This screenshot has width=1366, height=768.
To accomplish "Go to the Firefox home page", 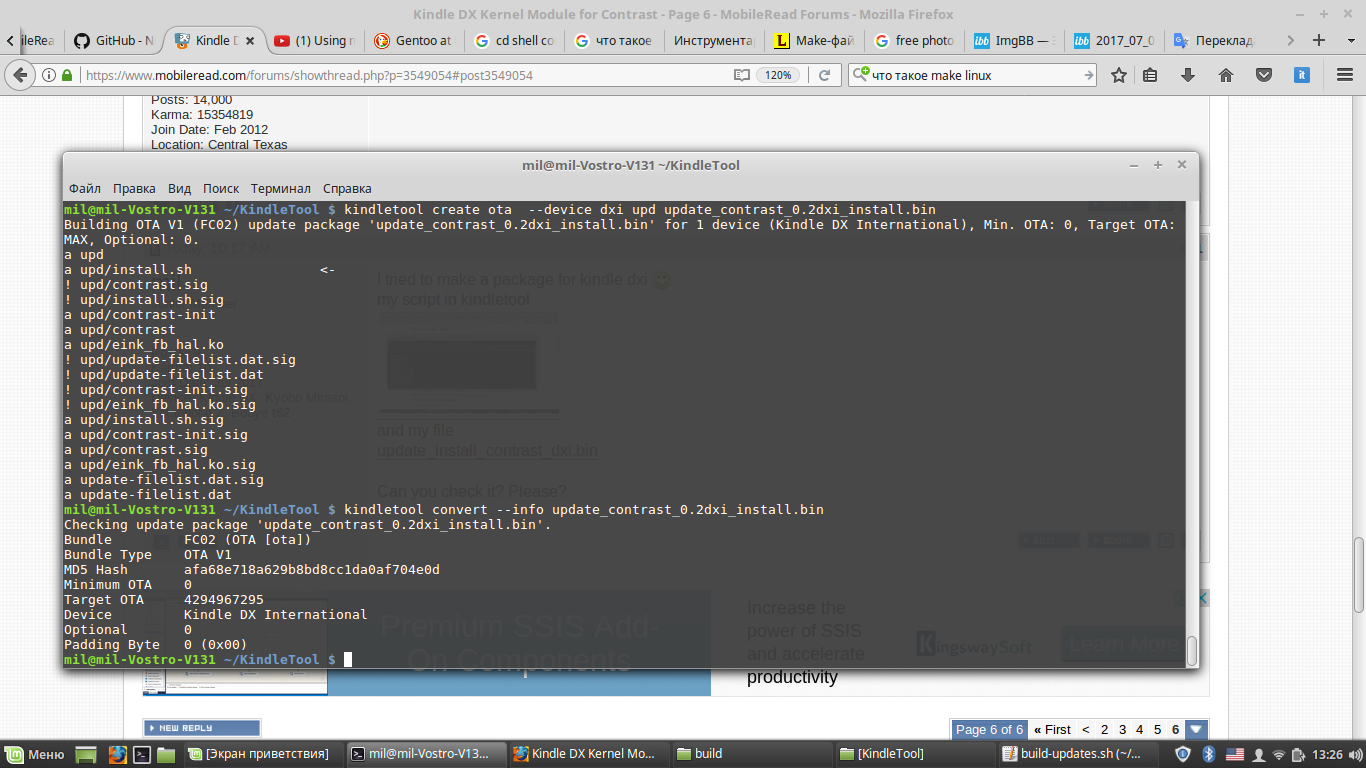I will (x=1226, y=75).
